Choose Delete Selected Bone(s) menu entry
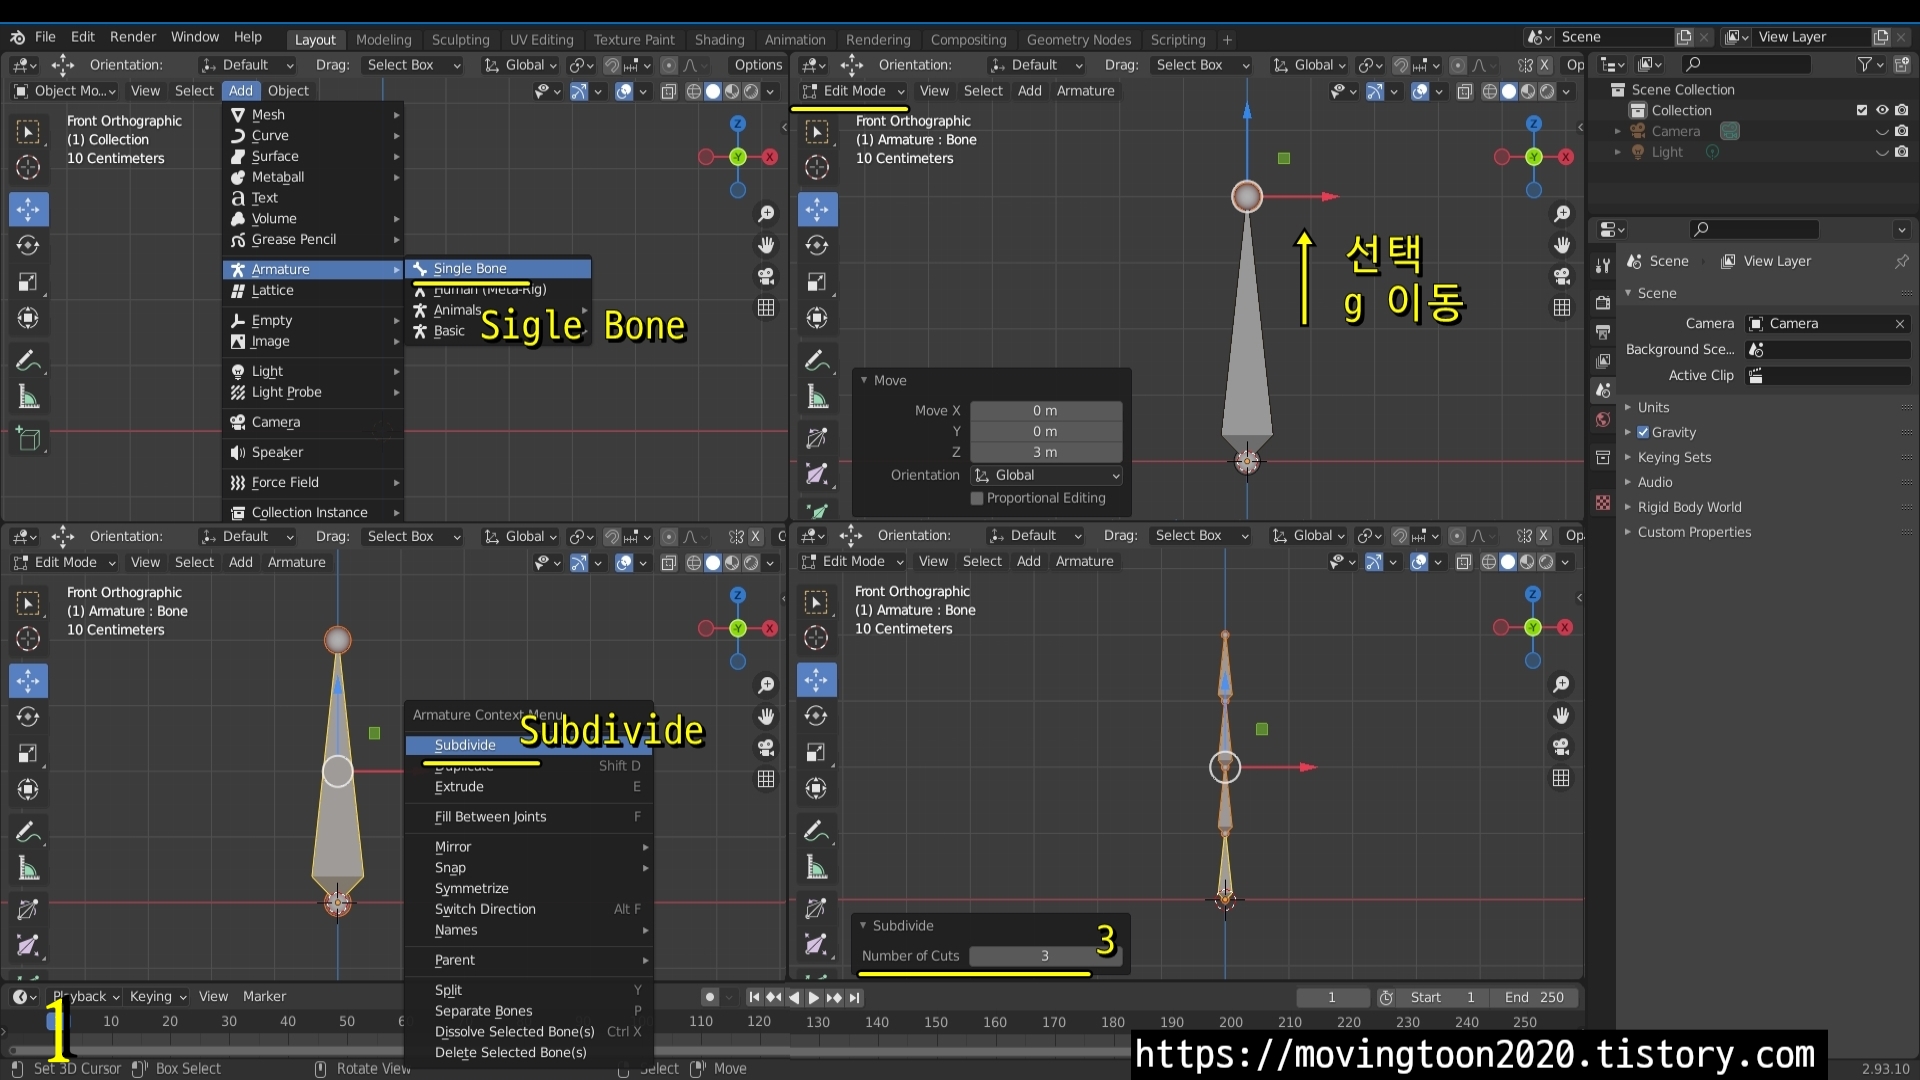Viewport: 1920px width, 1080px height. point(528,1052)
